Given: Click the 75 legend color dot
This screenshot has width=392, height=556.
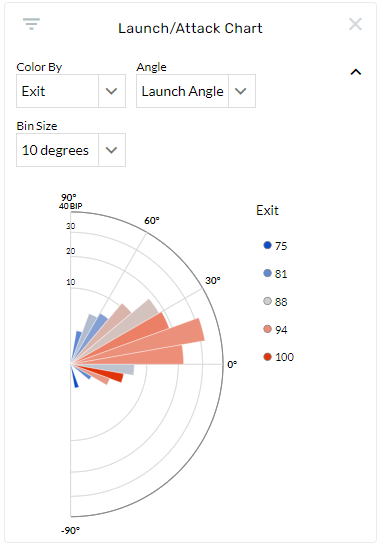Looking at the screenshot, I should click(267, 245).
